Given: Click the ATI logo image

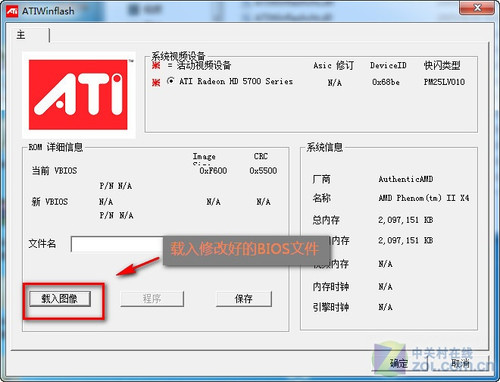Looking at the screenshot, I should pyautogui.click(x=79, y=95).
